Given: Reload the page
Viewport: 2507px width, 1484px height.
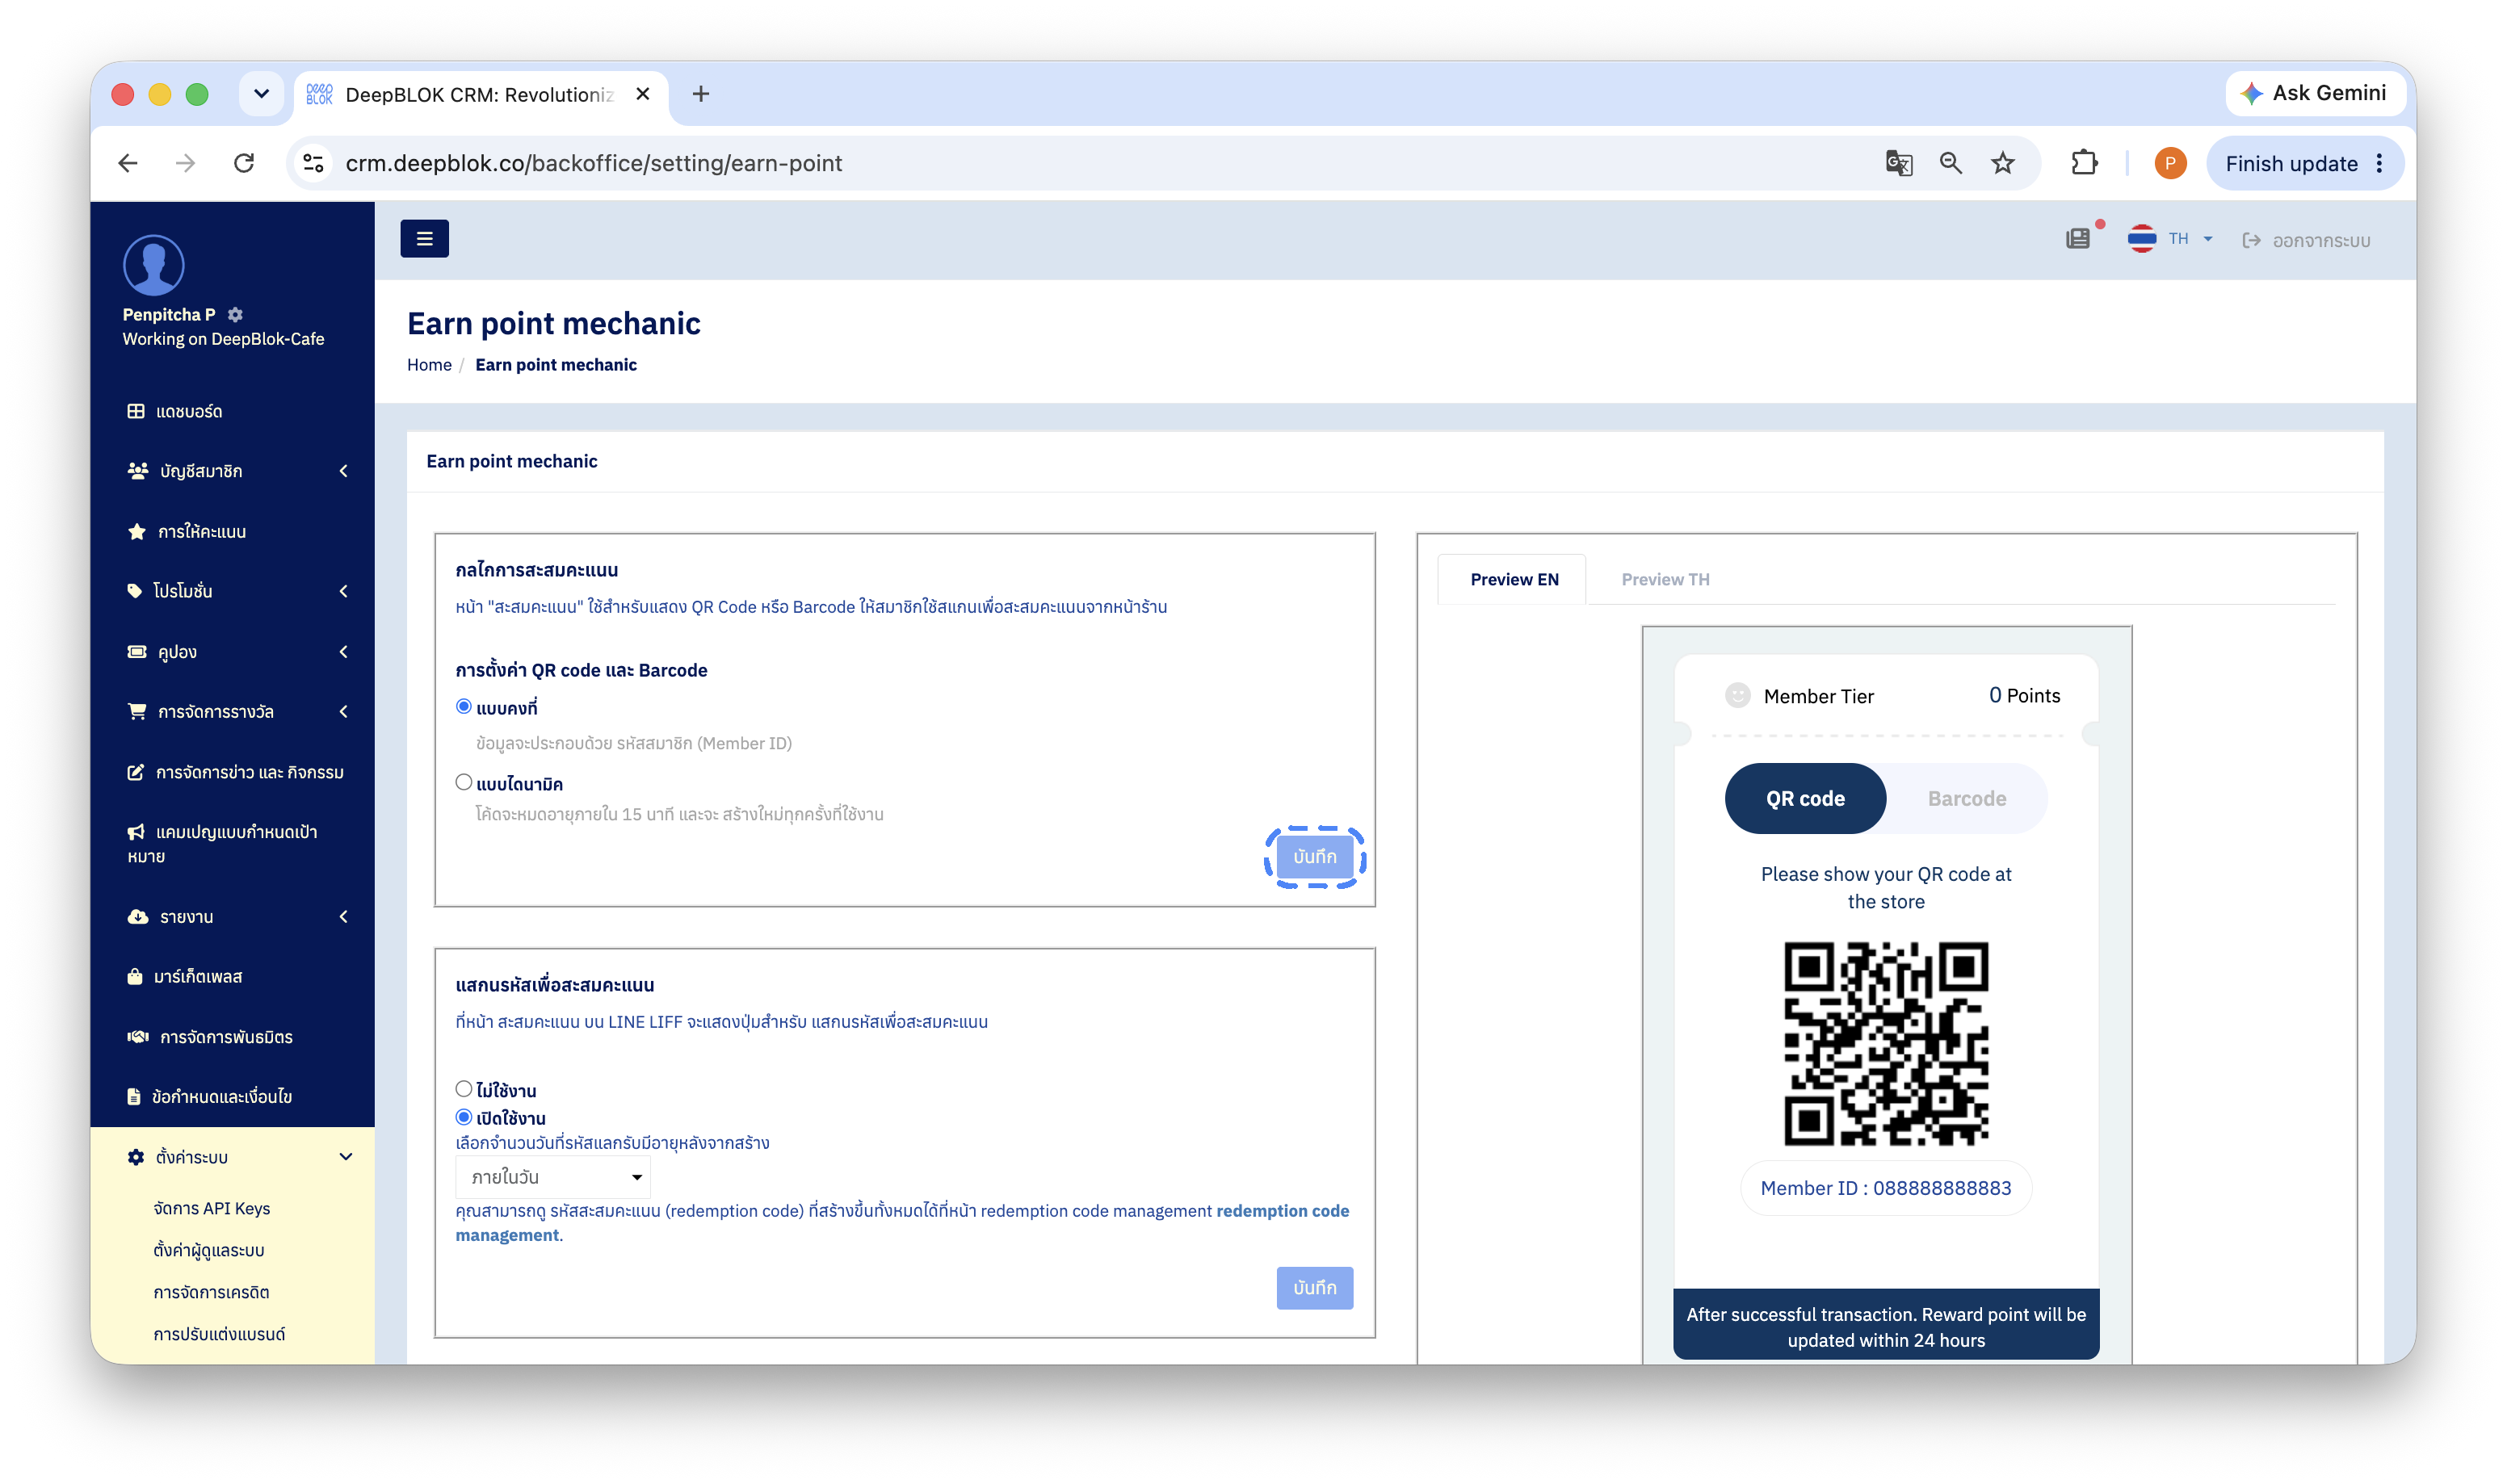Looking at the screenshot, I should point(244,163).
